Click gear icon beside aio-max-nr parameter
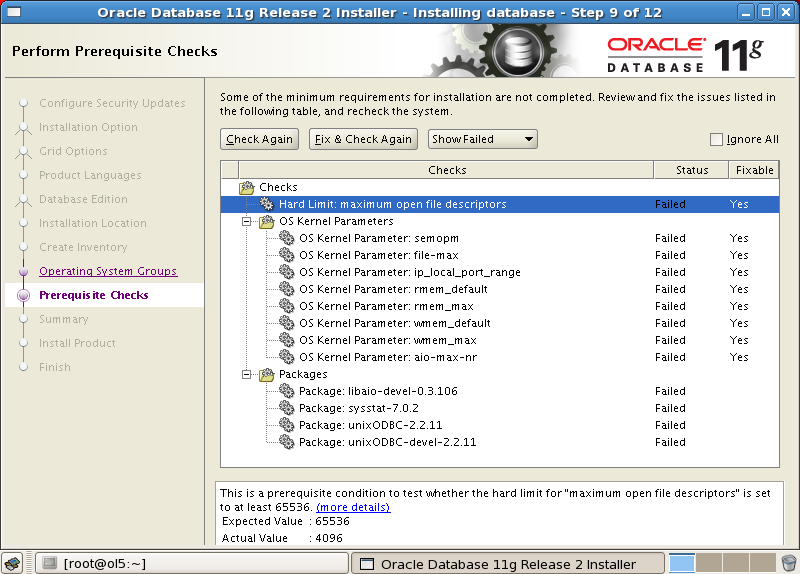 (287, 357)
